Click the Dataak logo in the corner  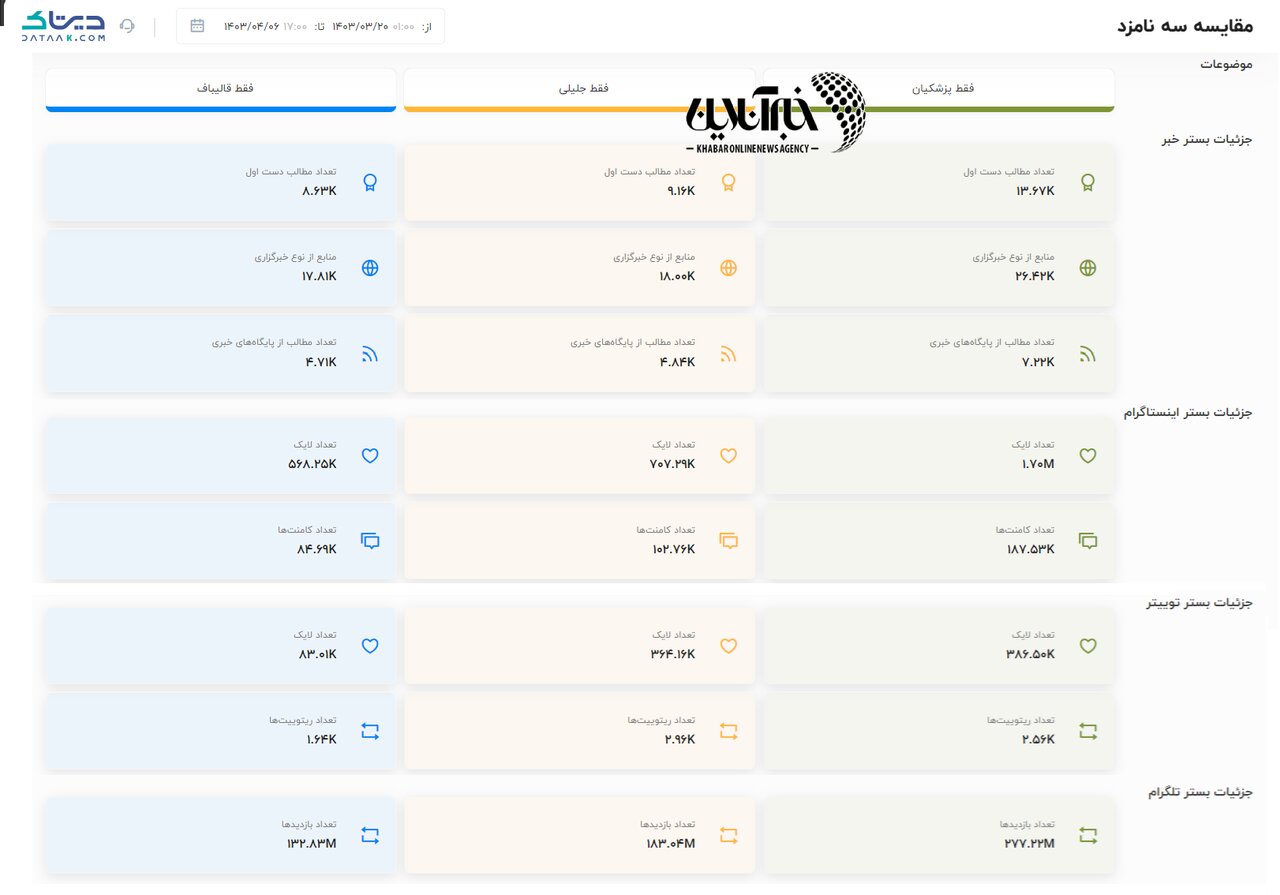click(x=63, y=26)
